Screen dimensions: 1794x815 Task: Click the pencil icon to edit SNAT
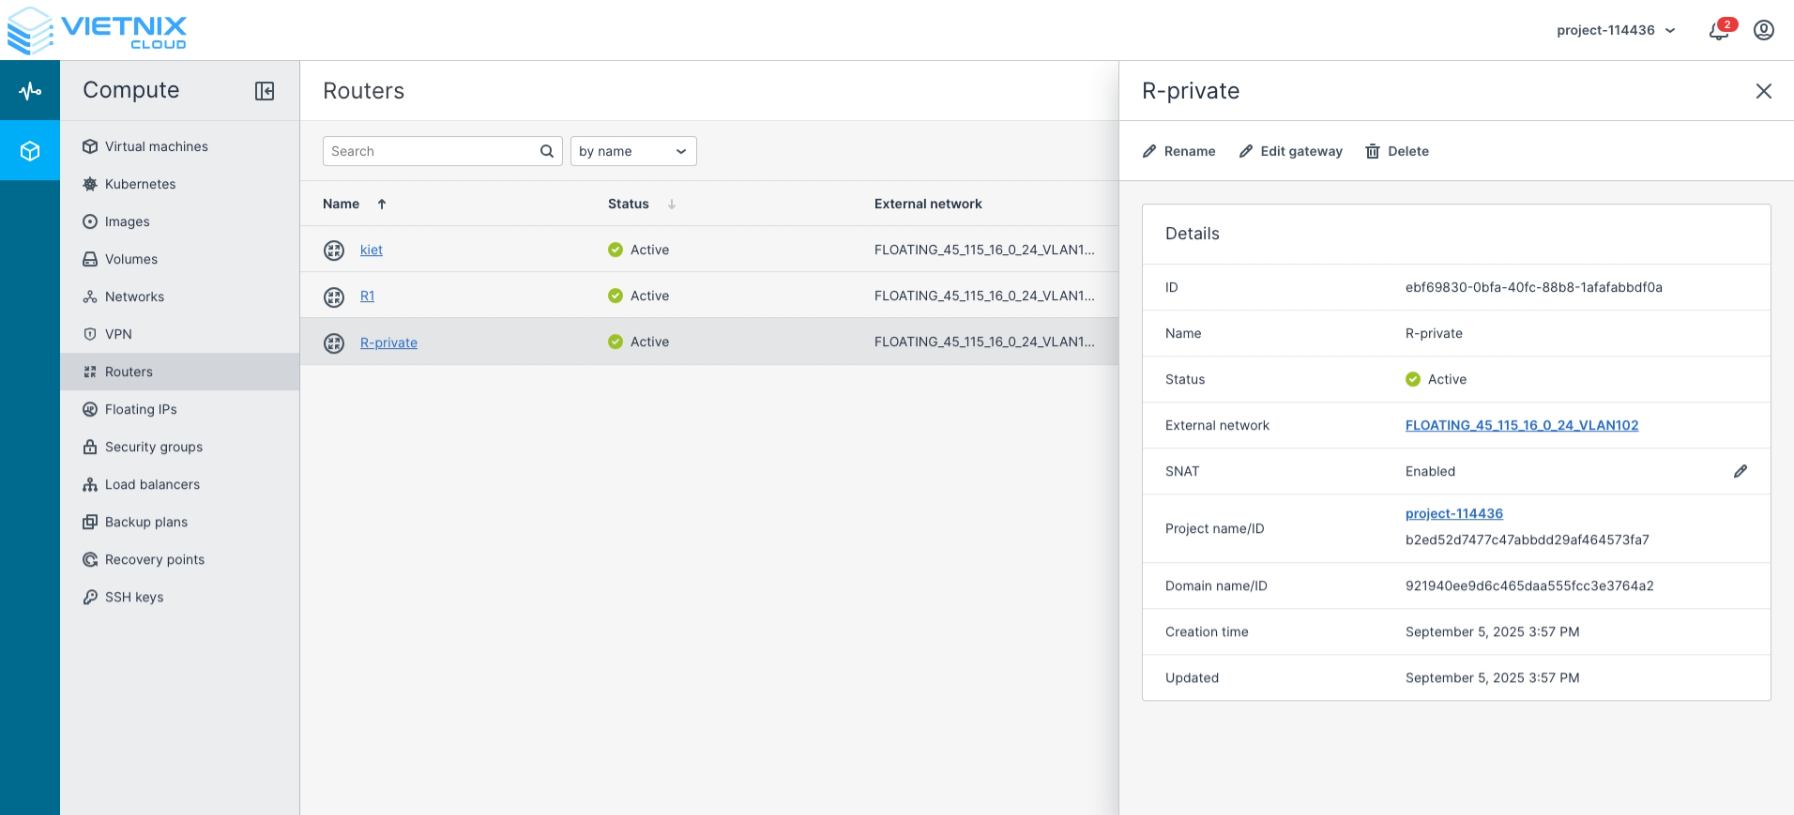pyautogui.click(x=1740, y=471)
